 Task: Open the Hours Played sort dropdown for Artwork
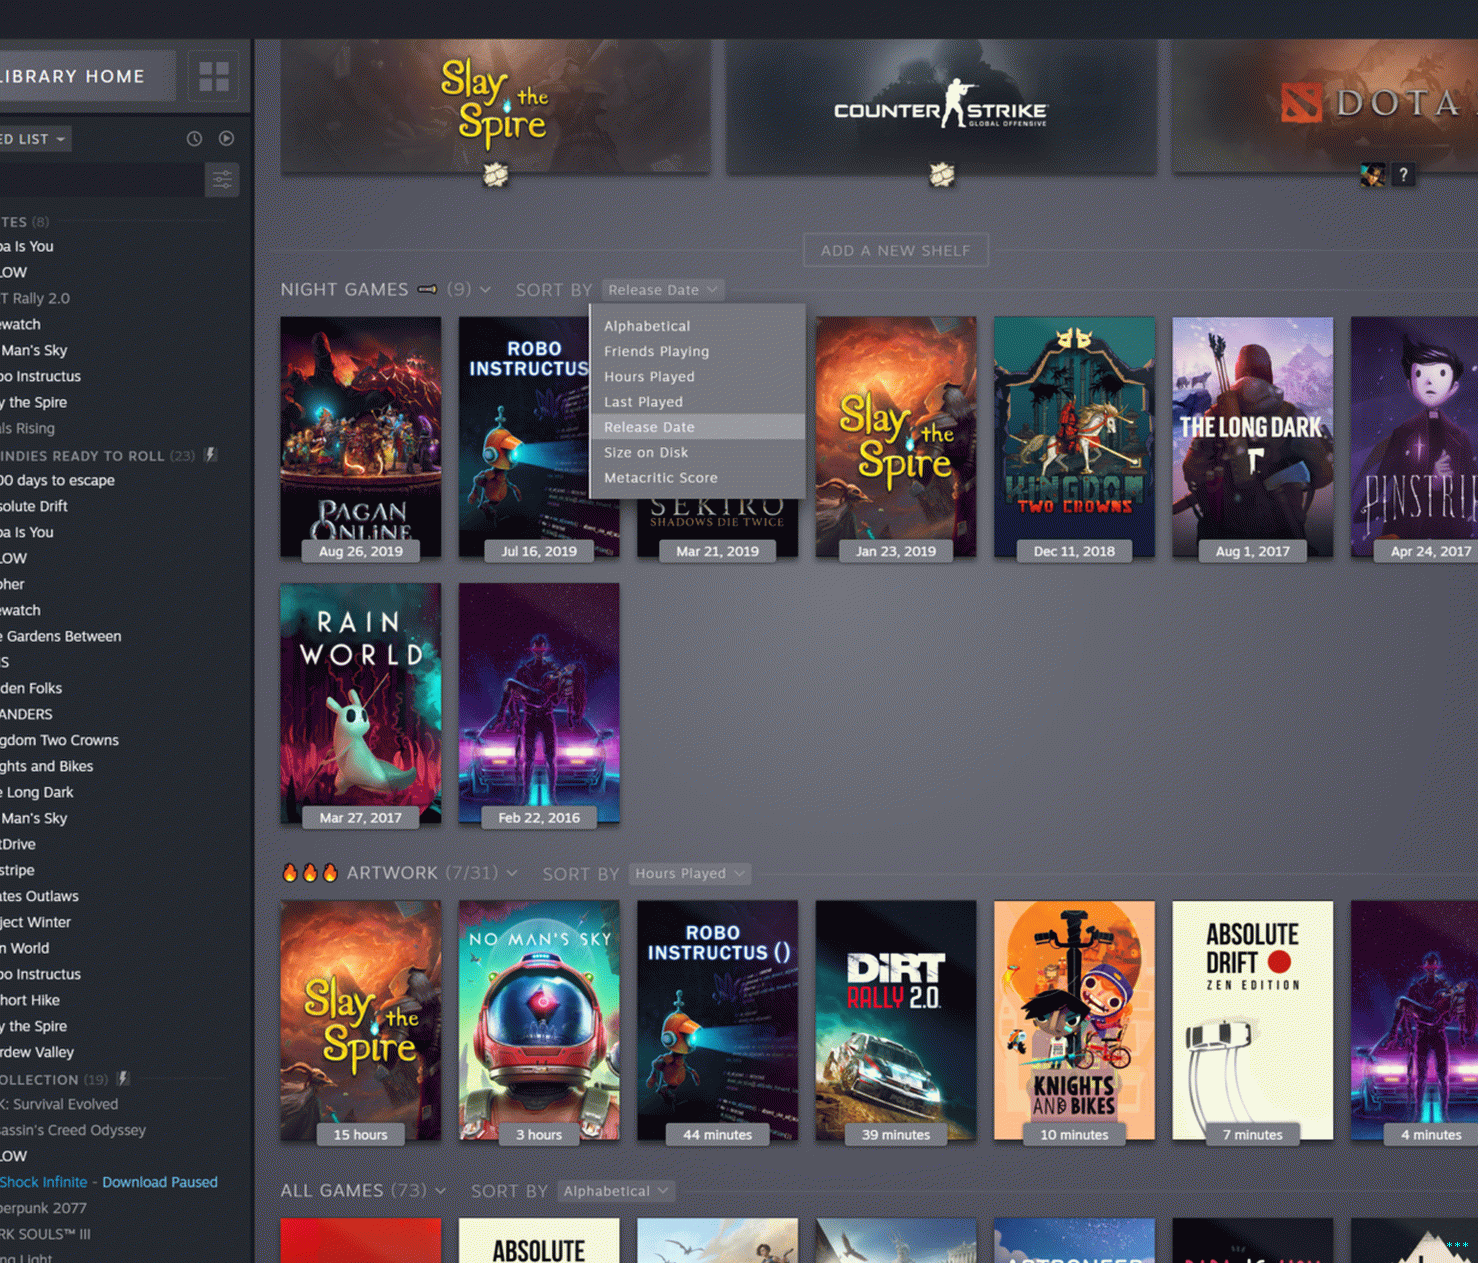(690, 873)
